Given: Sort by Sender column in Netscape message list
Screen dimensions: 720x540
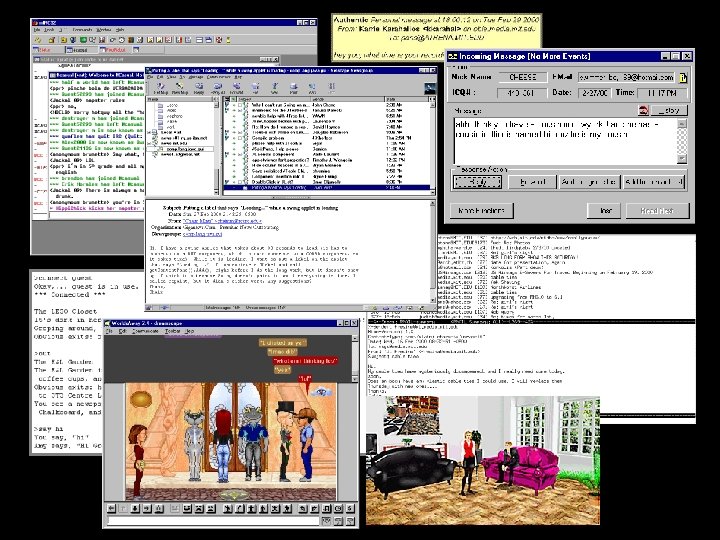Looking at the screenshot, I should click(348, 99).
